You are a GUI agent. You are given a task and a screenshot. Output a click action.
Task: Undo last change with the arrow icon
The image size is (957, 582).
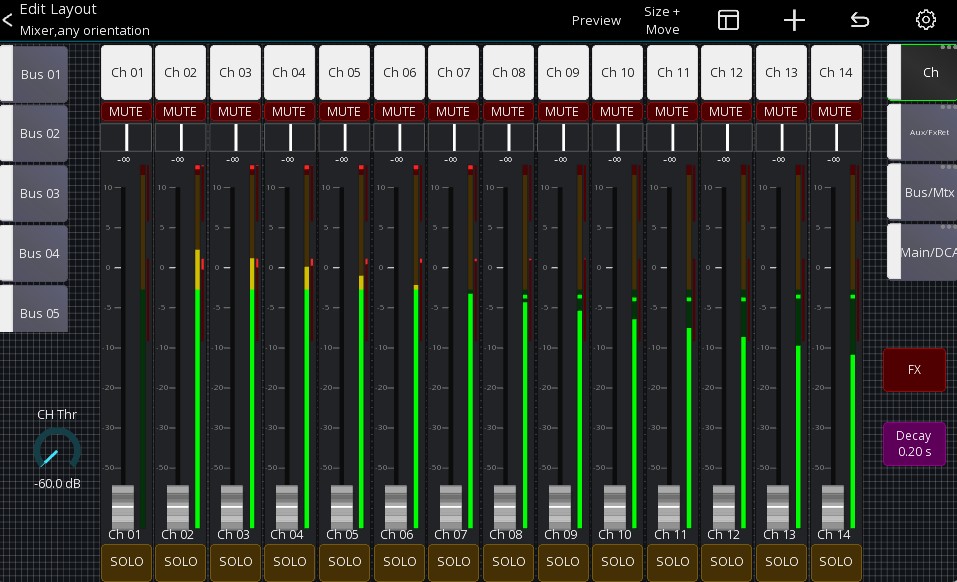click(x=859, y=20)
